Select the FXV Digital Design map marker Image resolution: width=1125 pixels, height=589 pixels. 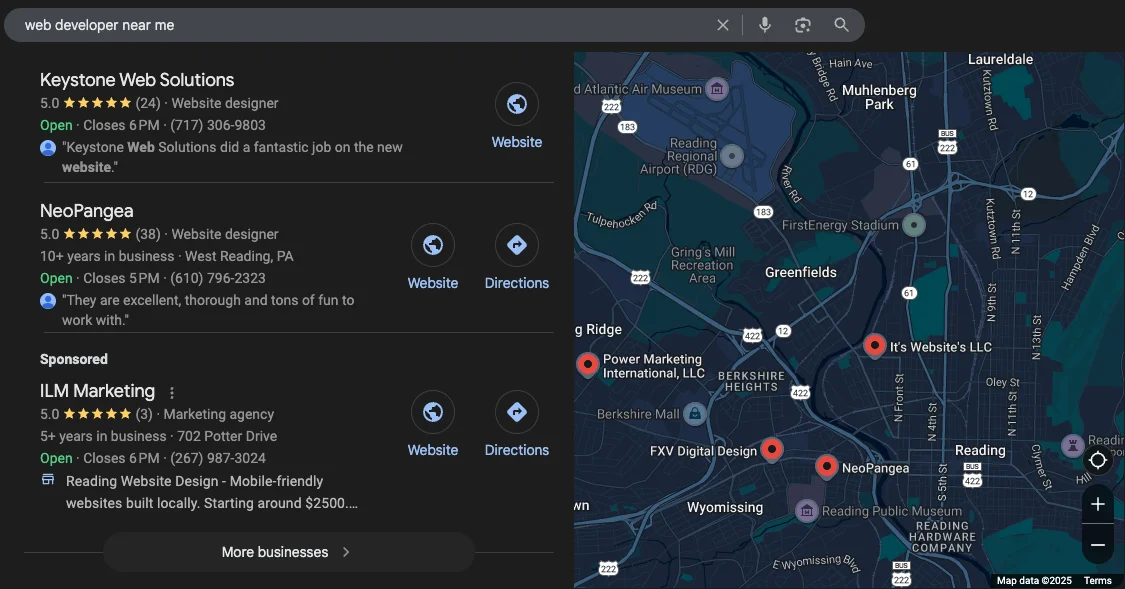point(772,449)
